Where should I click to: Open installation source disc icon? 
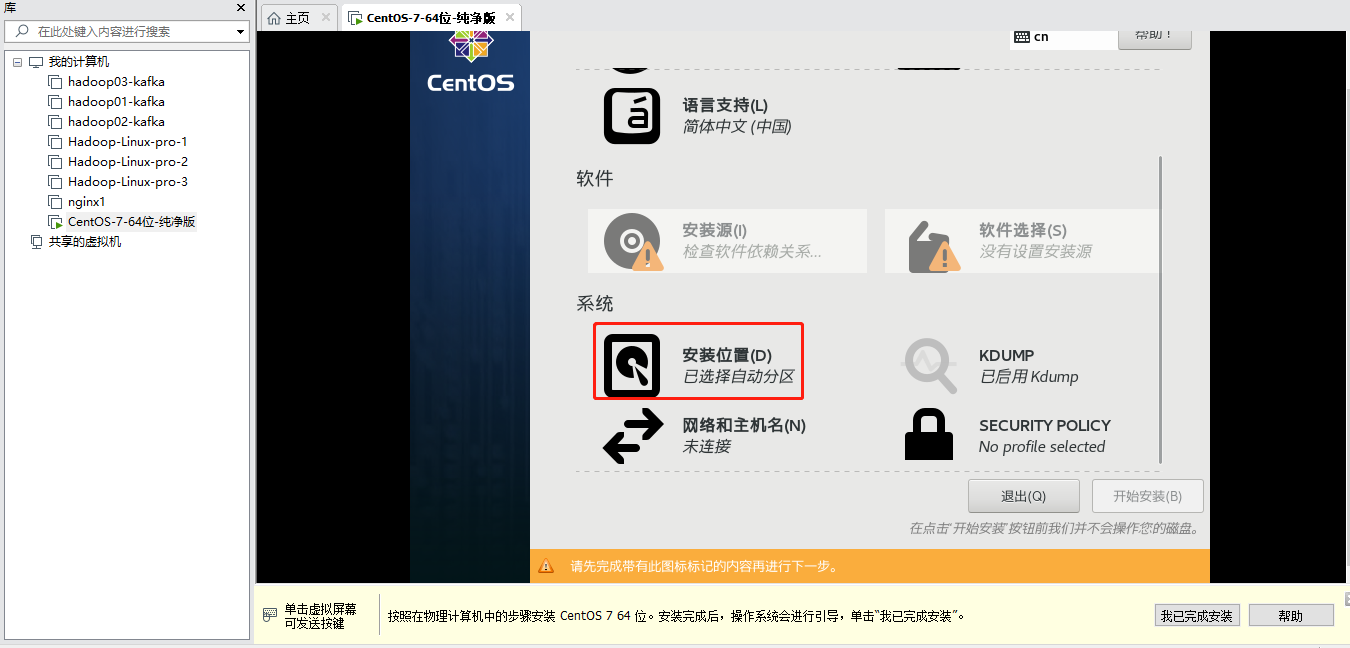tap(633, 242)
